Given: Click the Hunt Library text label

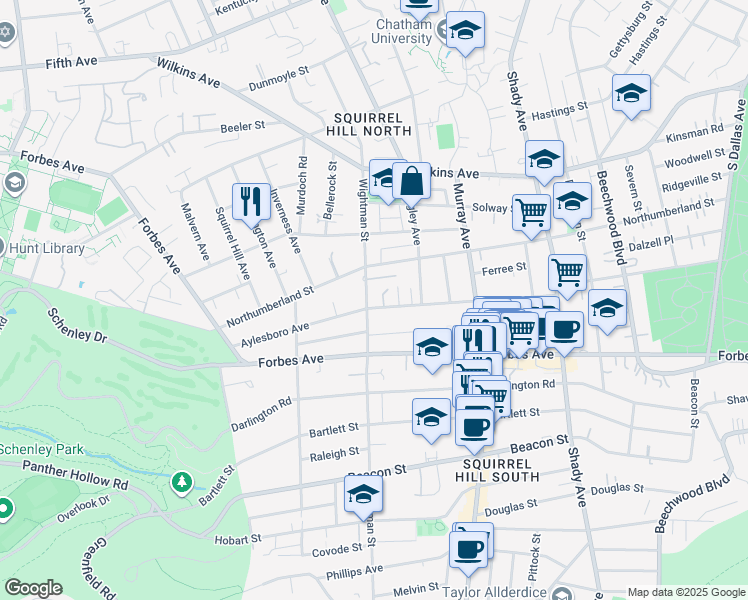Looking at the screenshot, I should coord(47,248).
